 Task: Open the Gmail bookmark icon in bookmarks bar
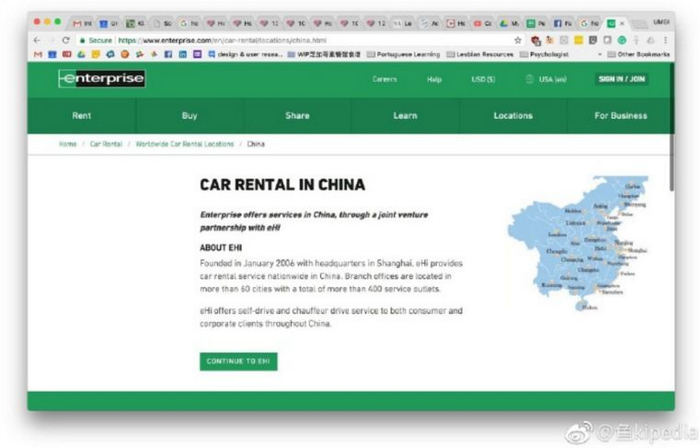tap(38, 54)
